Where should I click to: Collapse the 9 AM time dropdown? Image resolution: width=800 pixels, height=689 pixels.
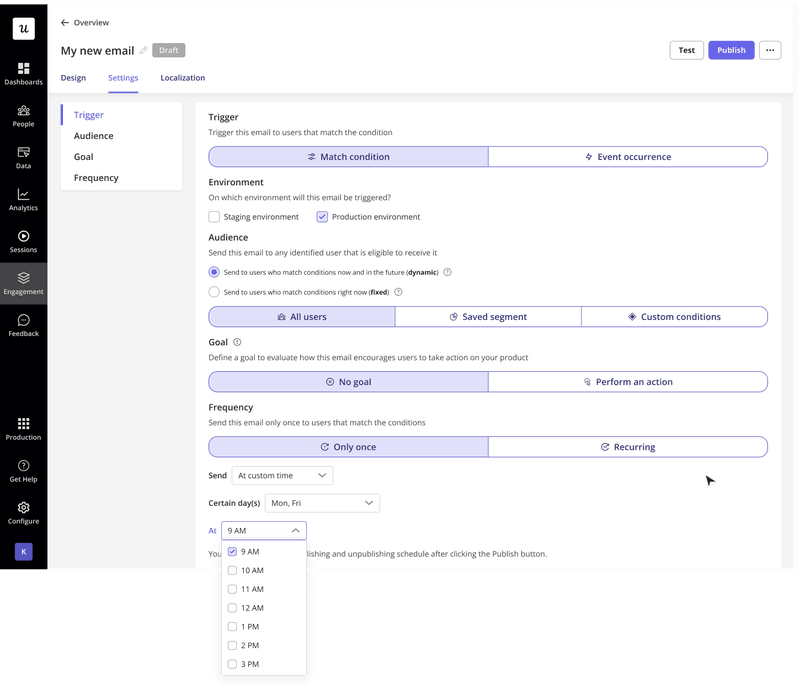pyautogui.click(x=263, y=530)
